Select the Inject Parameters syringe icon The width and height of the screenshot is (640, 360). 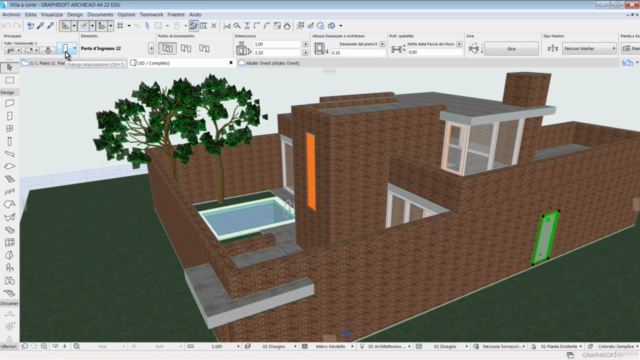point(51,26)
